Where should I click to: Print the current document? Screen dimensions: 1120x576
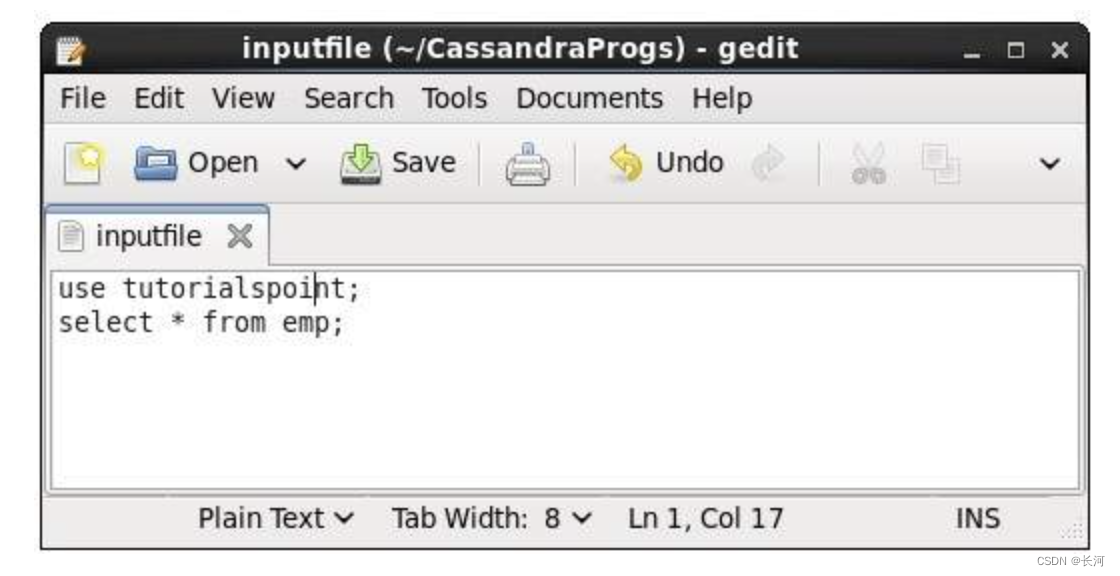click(x=528, y=162)
